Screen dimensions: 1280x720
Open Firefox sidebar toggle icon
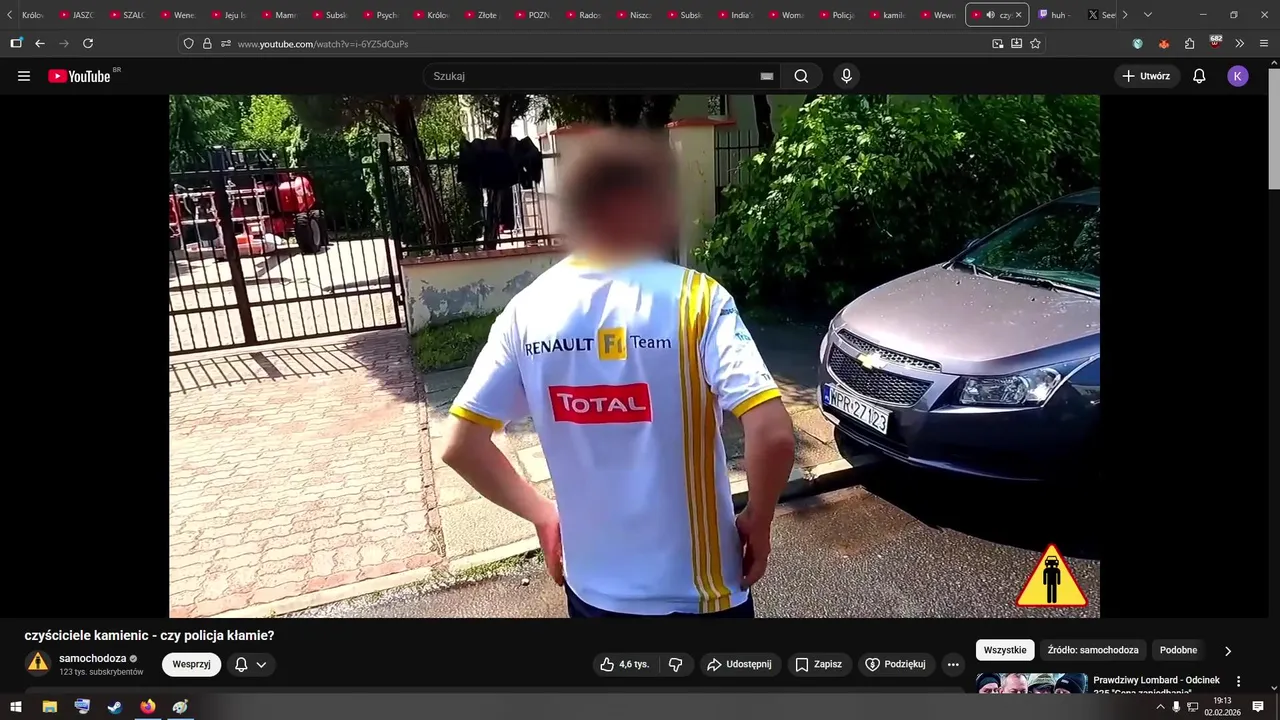16,43
